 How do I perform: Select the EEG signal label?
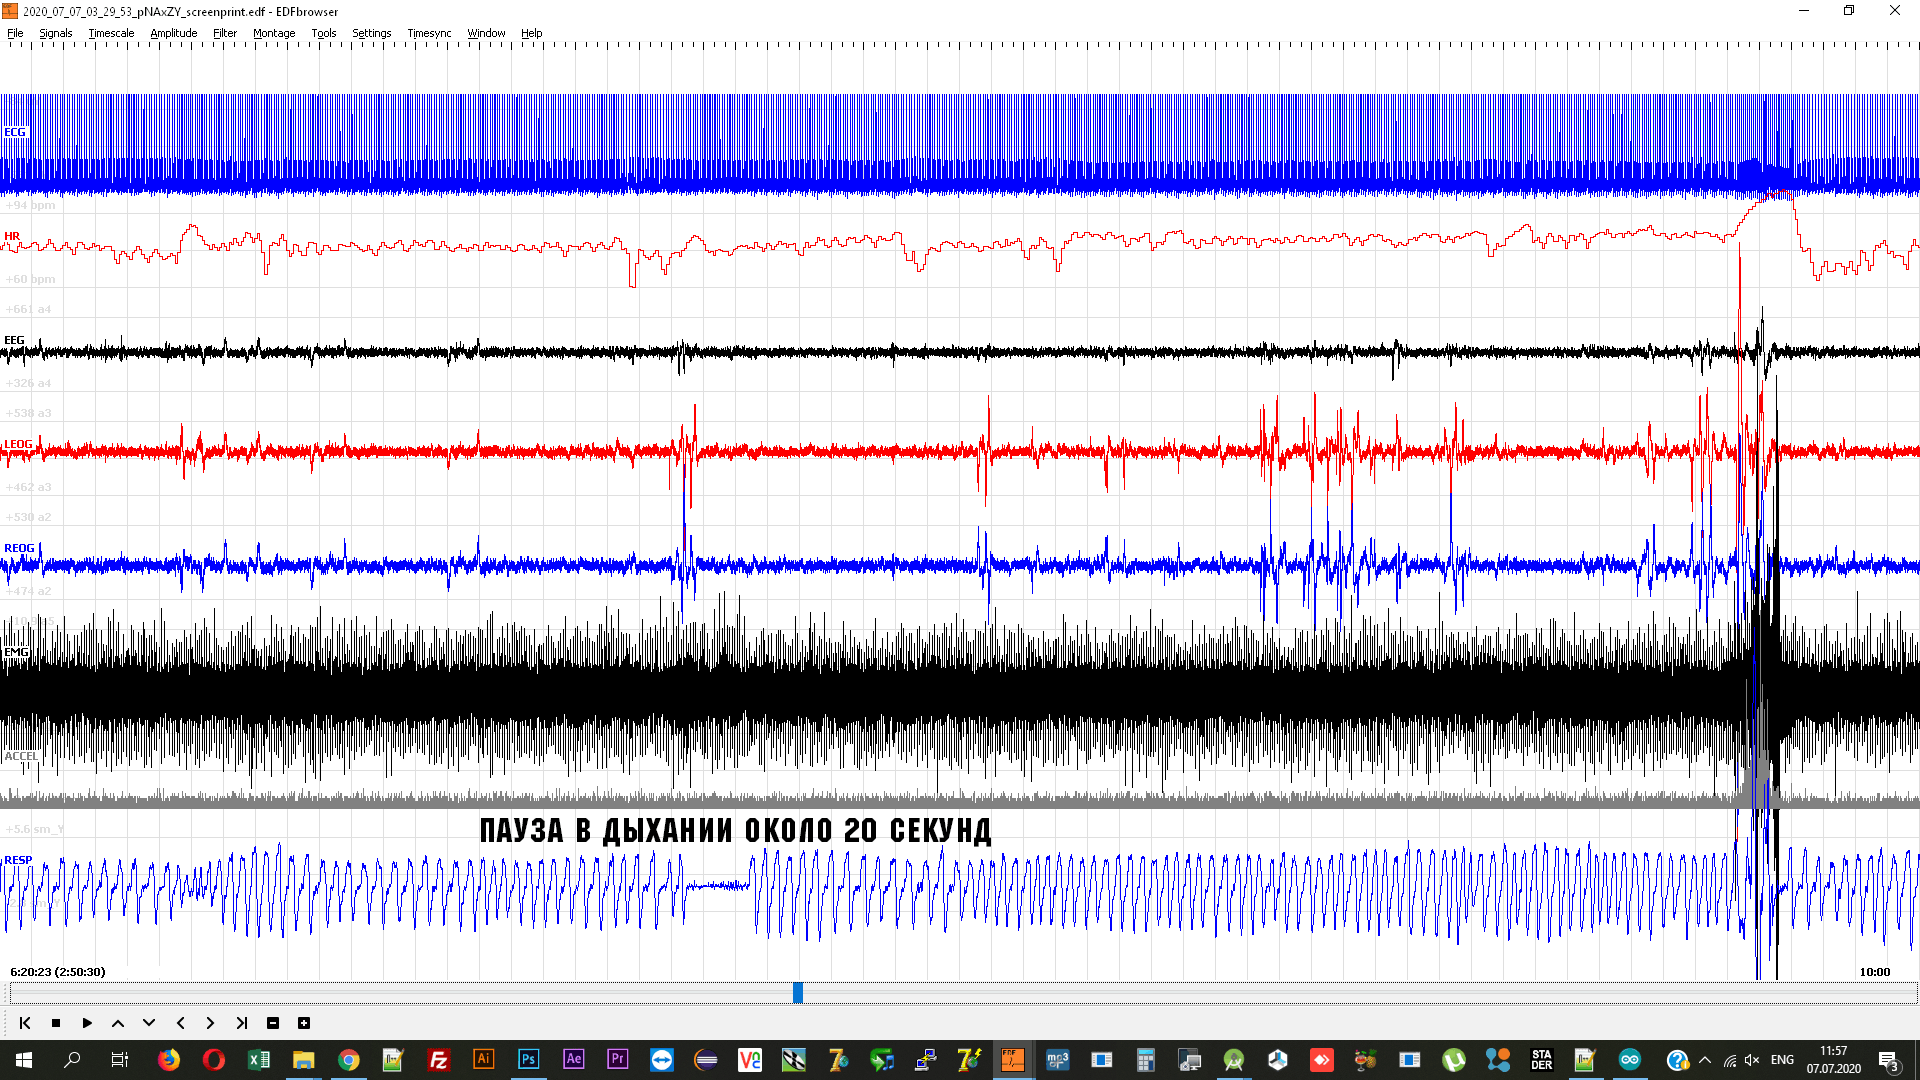[14, 340]
